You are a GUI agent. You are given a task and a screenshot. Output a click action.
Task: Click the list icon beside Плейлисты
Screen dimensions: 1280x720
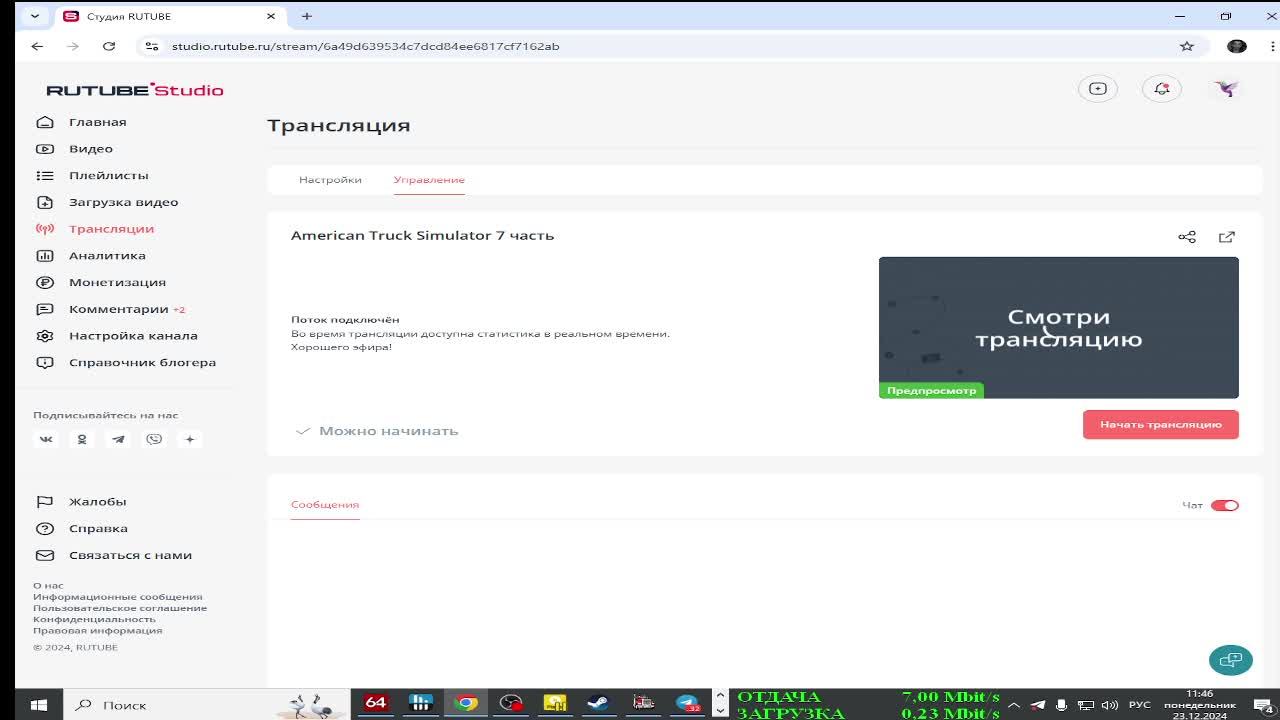click(44, 175)
